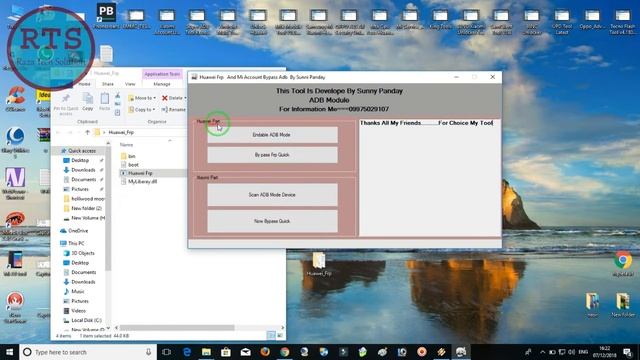640x360 pixels.
Task: Click the By pass Frp Quick button
Action: [x=272, y=155]
